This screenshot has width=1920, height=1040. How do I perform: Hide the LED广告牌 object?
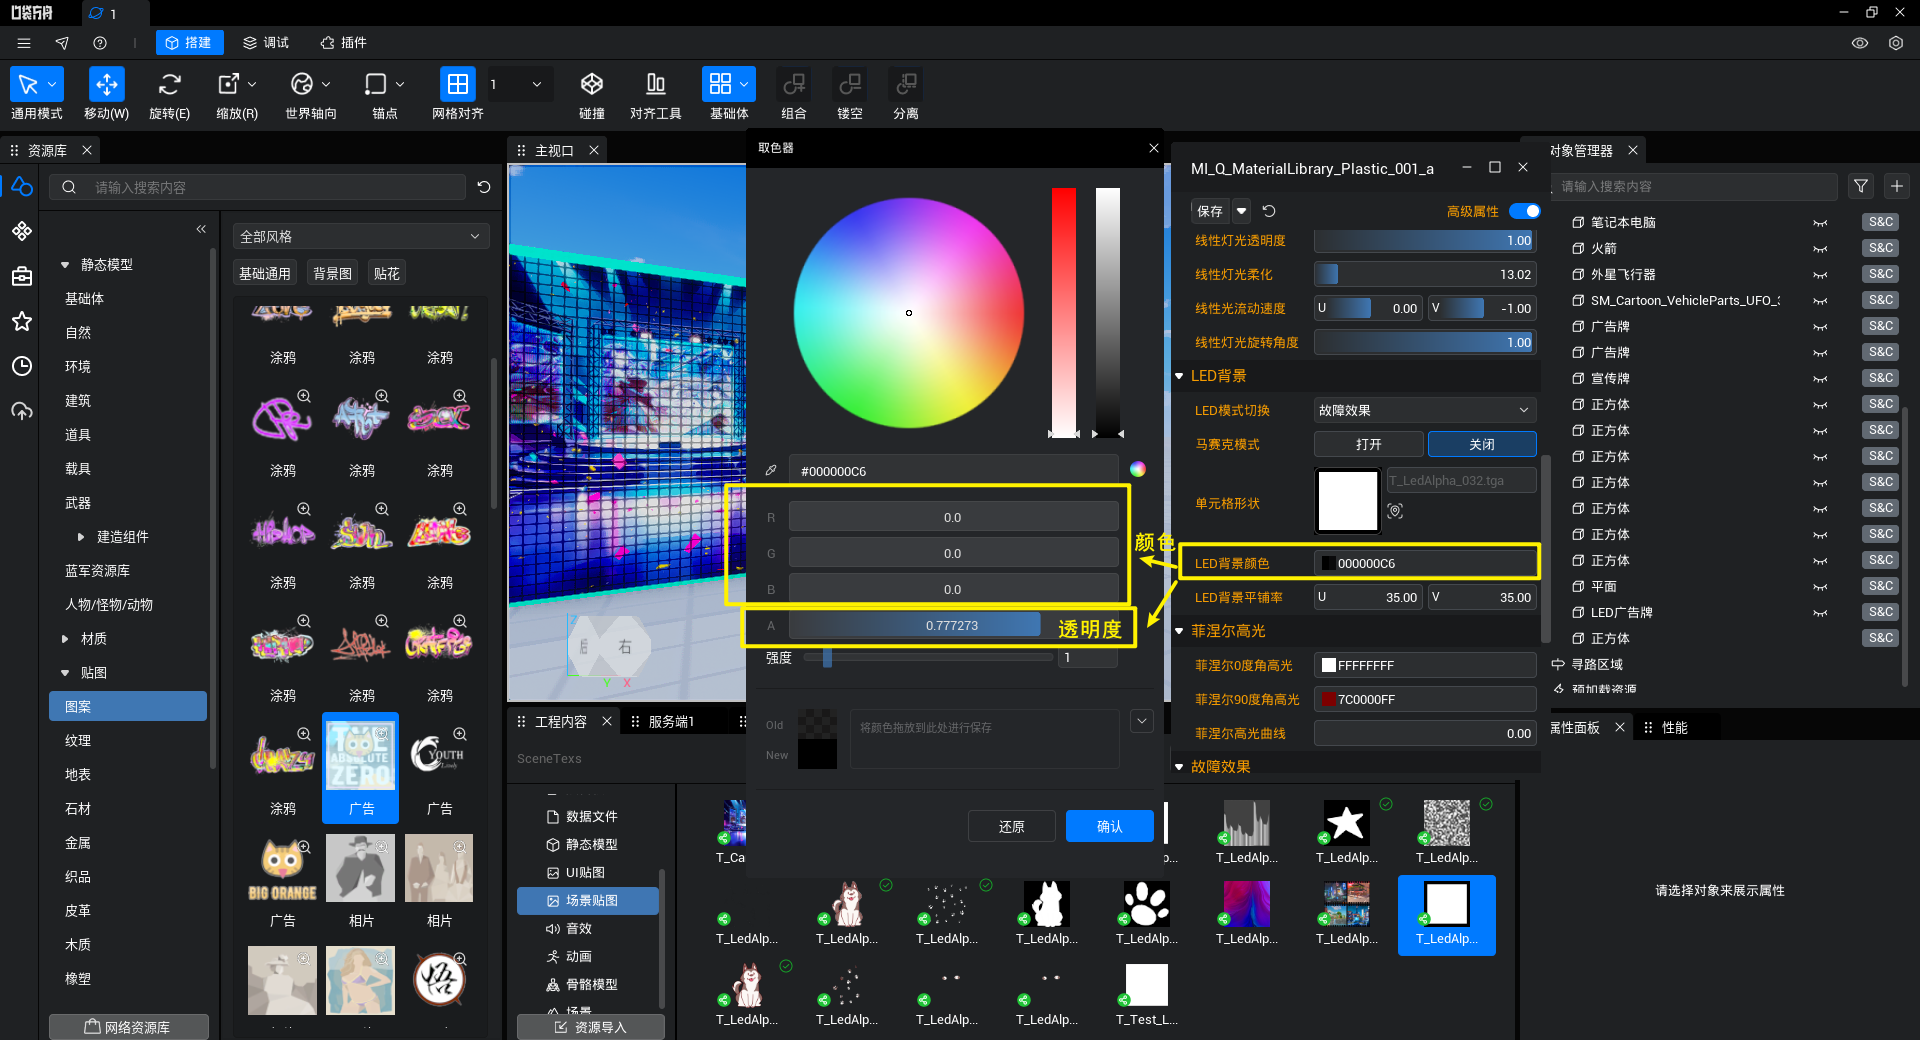1820,613
